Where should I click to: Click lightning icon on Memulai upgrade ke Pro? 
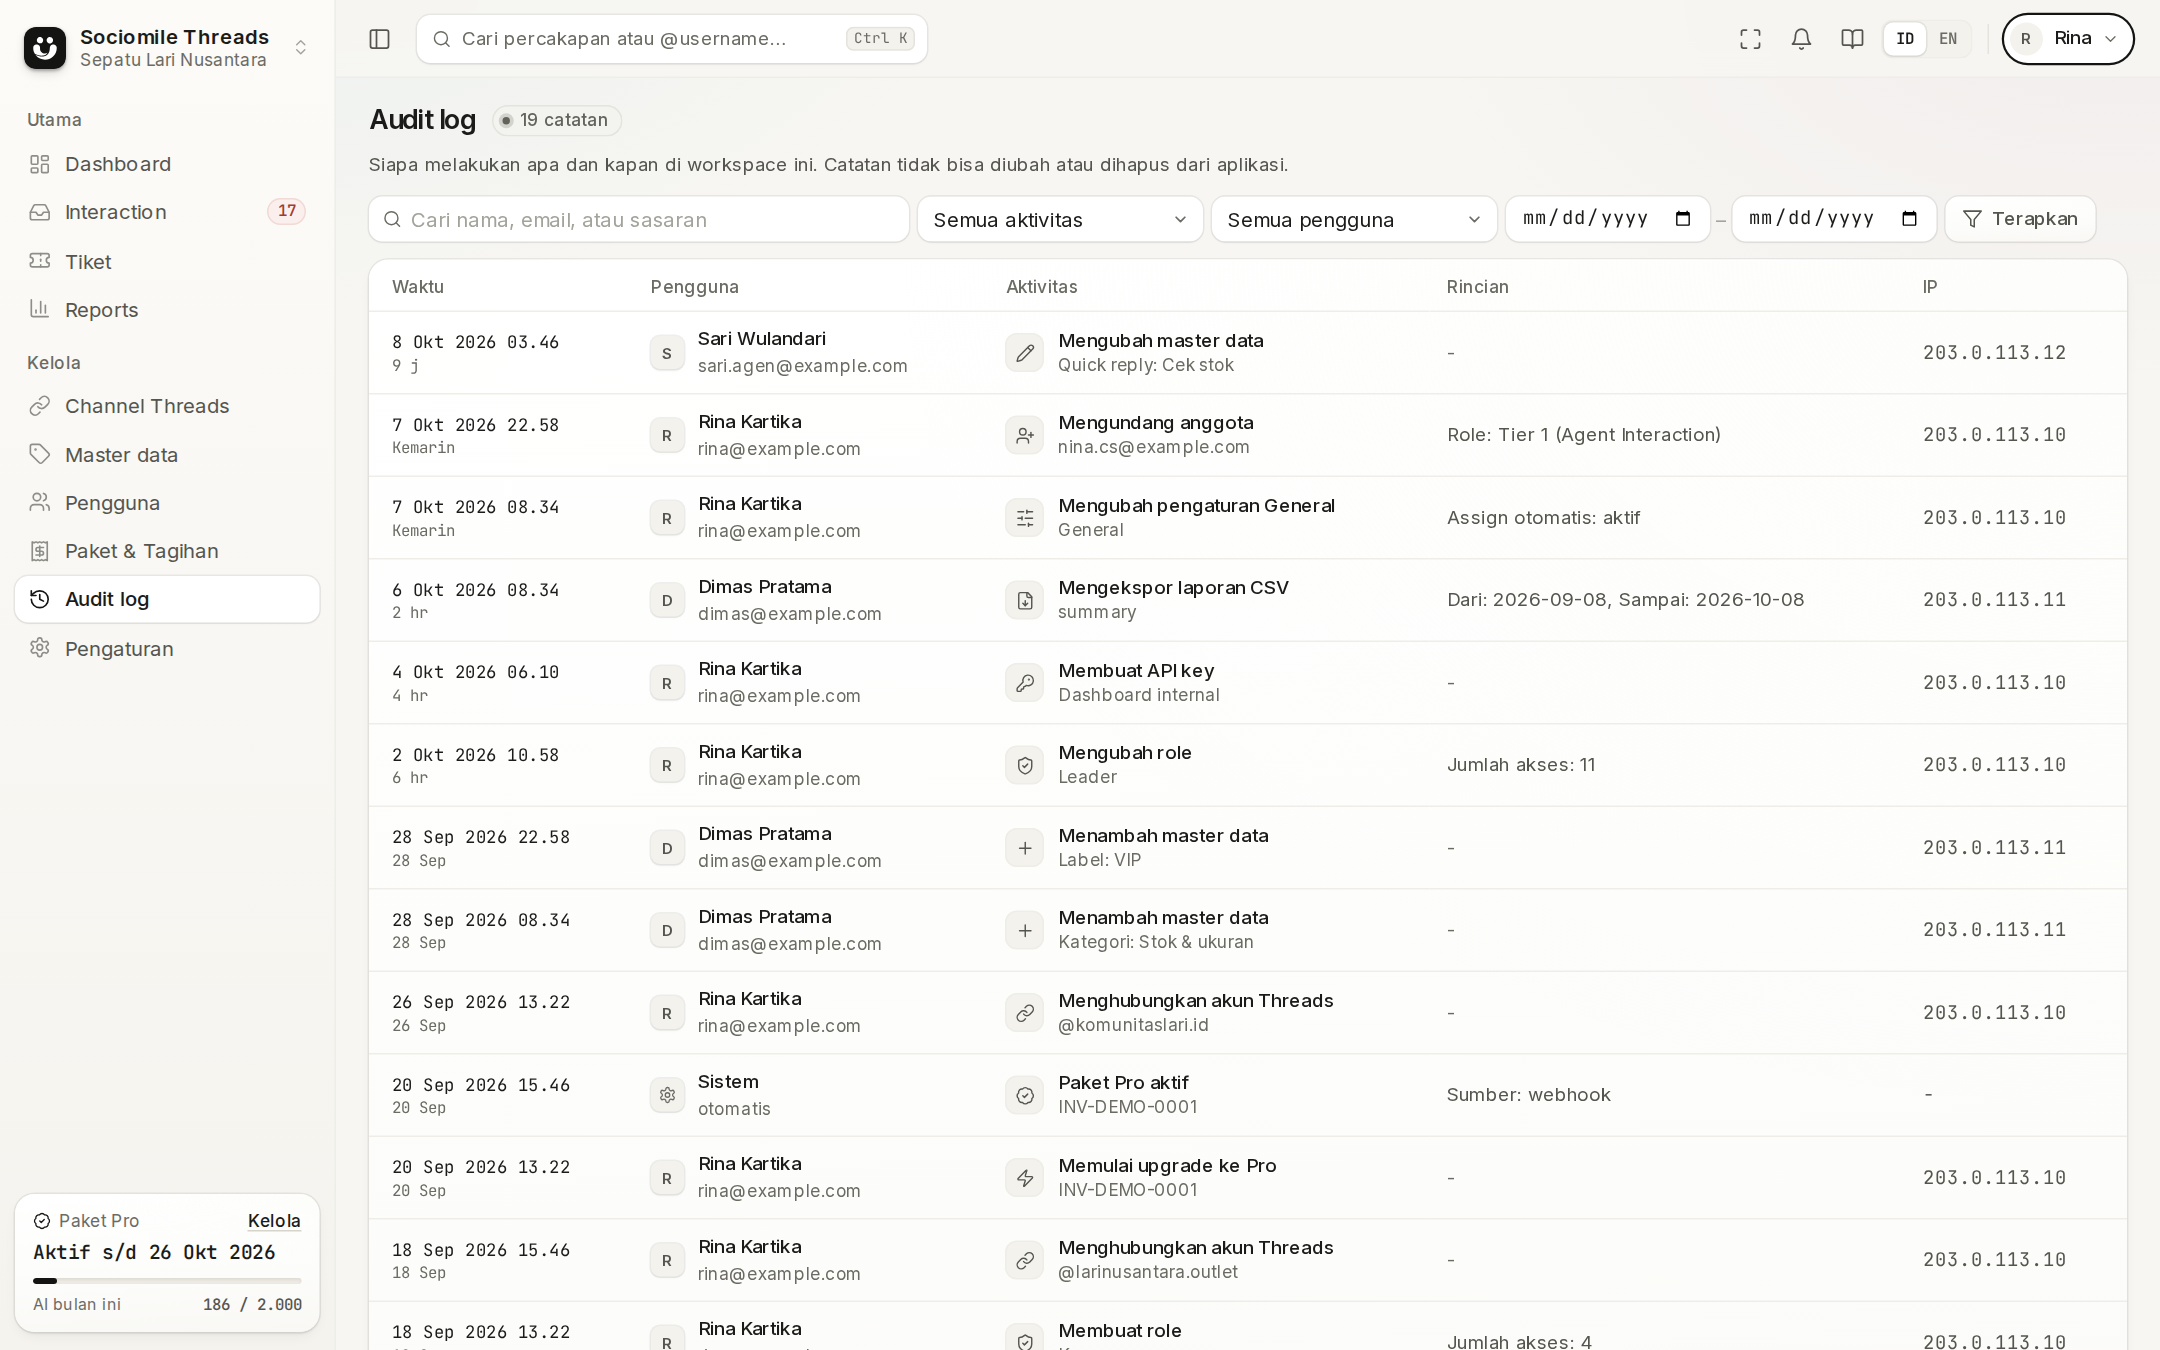tap(1025, 1178)
